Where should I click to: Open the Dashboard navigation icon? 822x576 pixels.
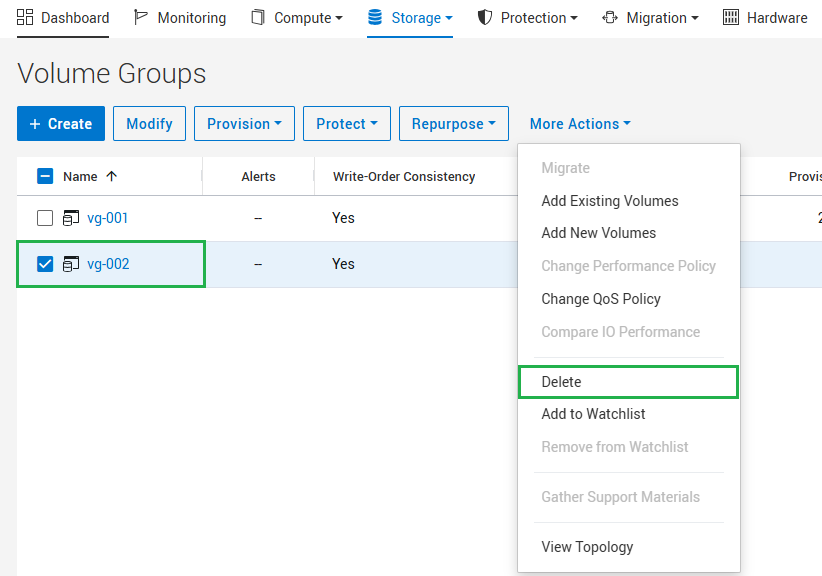[x=24, y=17]
